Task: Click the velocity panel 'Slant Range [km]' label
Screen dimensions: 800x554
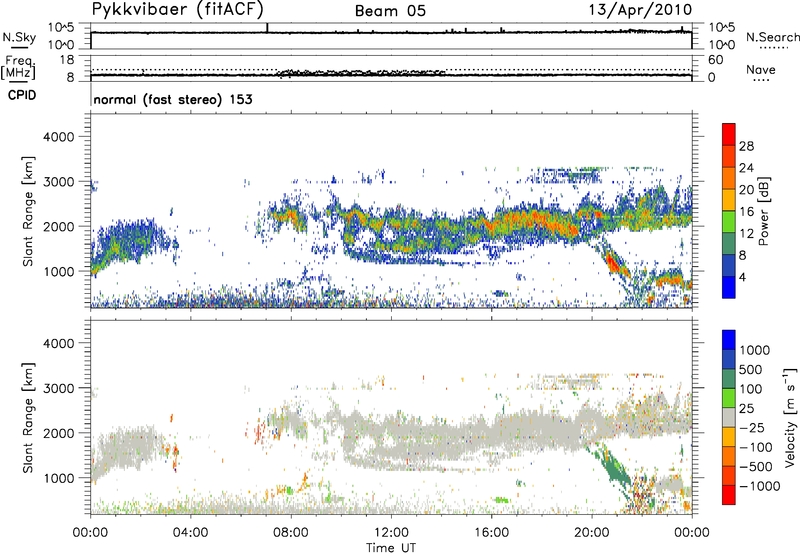Action: [28, 418]
